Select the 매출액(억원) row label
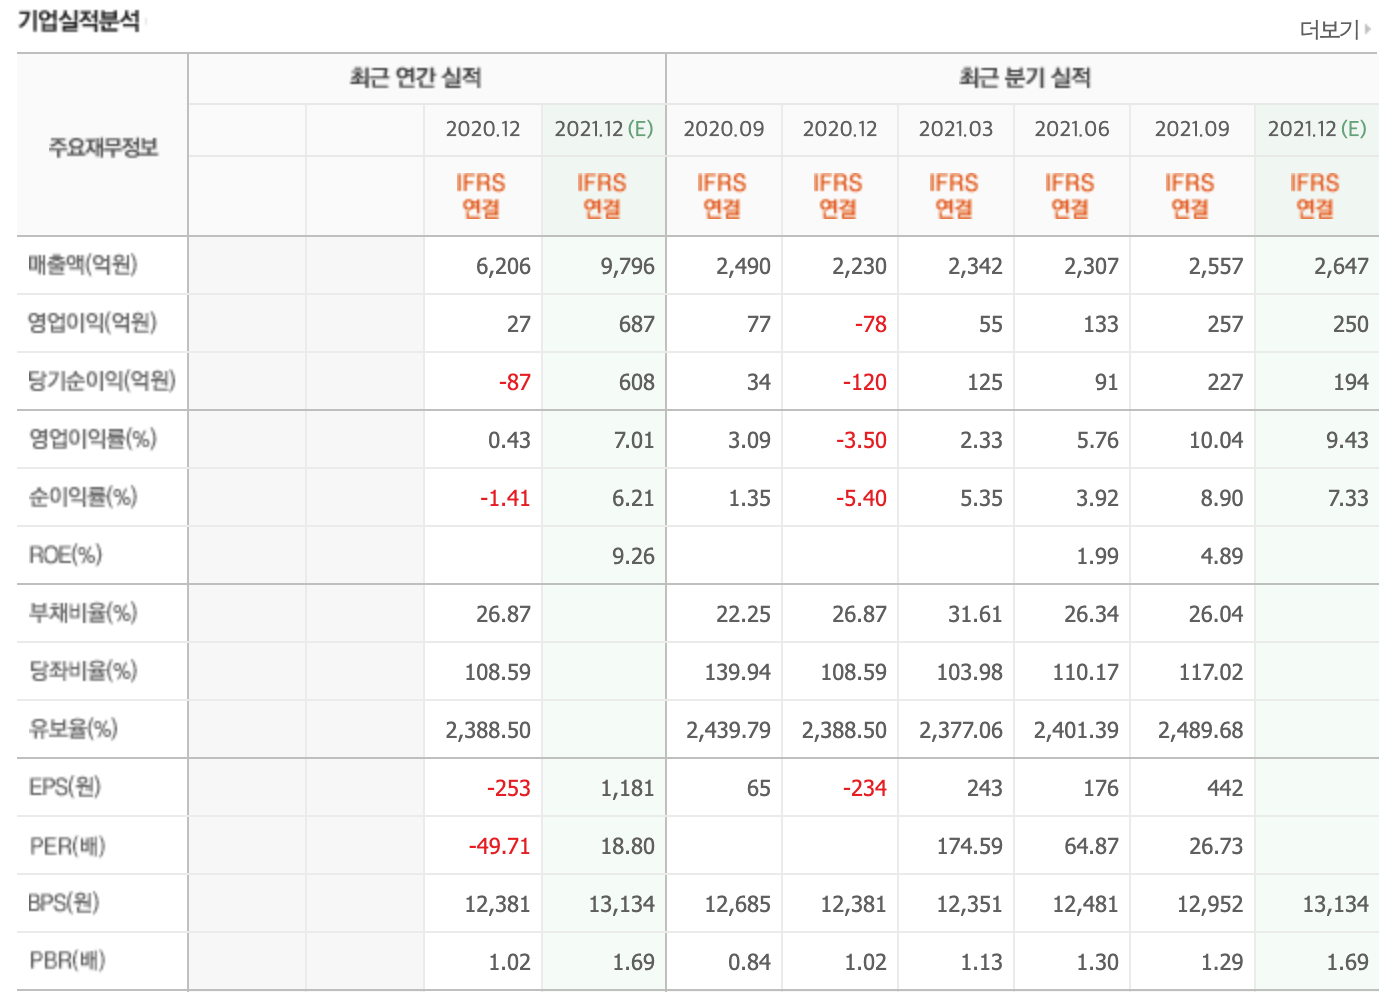 [x=83, y=265]
